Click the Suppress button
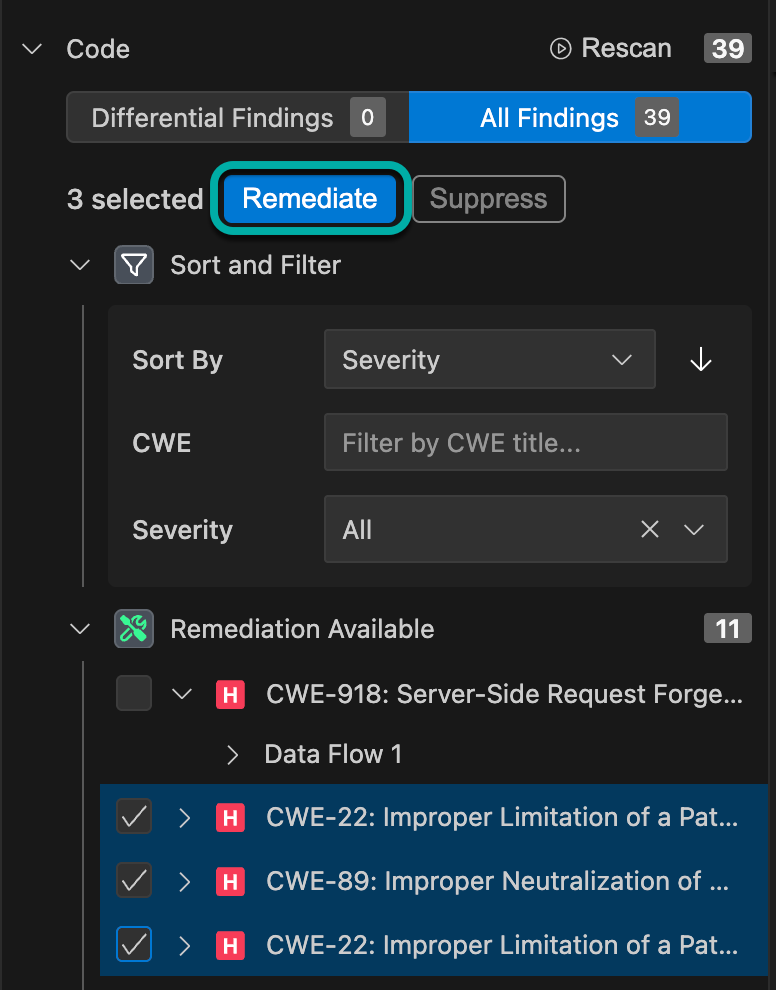This screenshot has width=776, height=990. [x=488, y=199]
